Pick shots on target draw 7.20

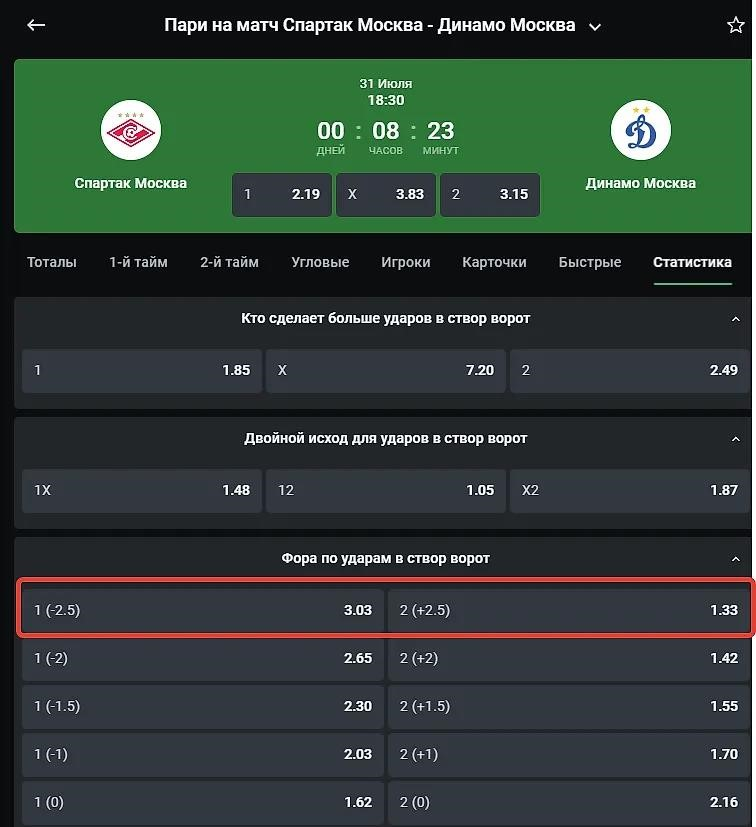point(386,370)
